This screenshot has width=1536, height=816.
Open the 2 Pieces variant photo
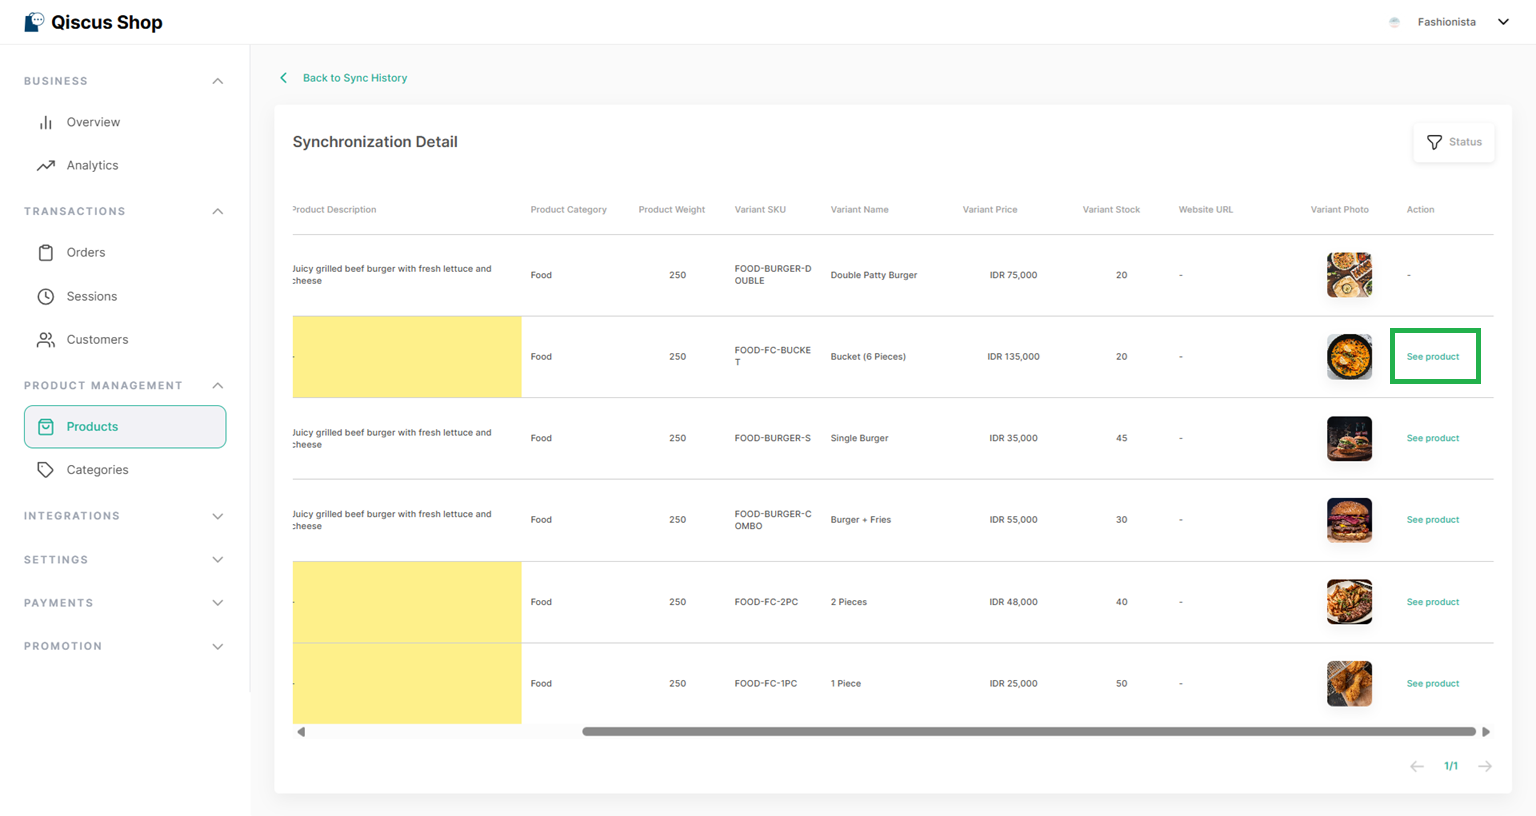tap(1349, 602)
